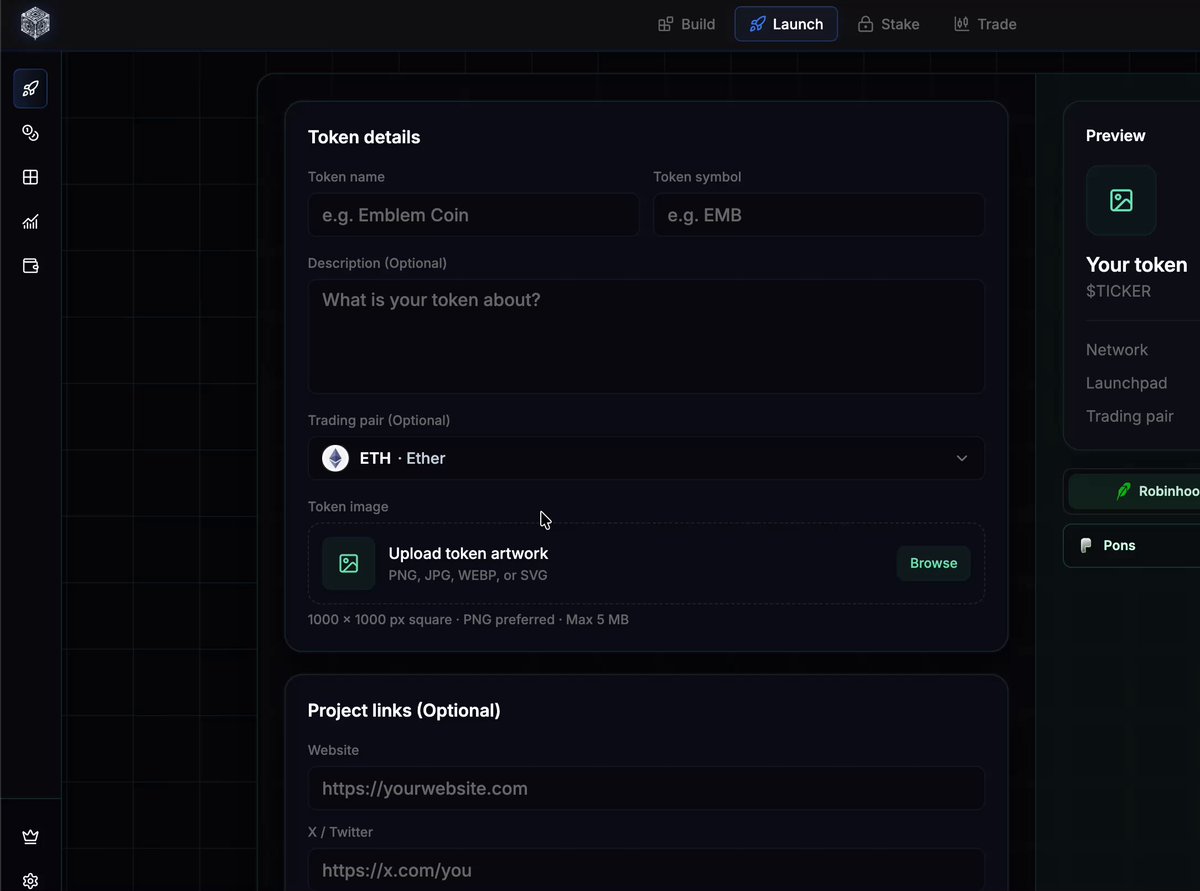The height and width of the screenshot is (891, 1200).
Task: Click the crown icon in the sidebar
Action: click(x=30, y=836)
